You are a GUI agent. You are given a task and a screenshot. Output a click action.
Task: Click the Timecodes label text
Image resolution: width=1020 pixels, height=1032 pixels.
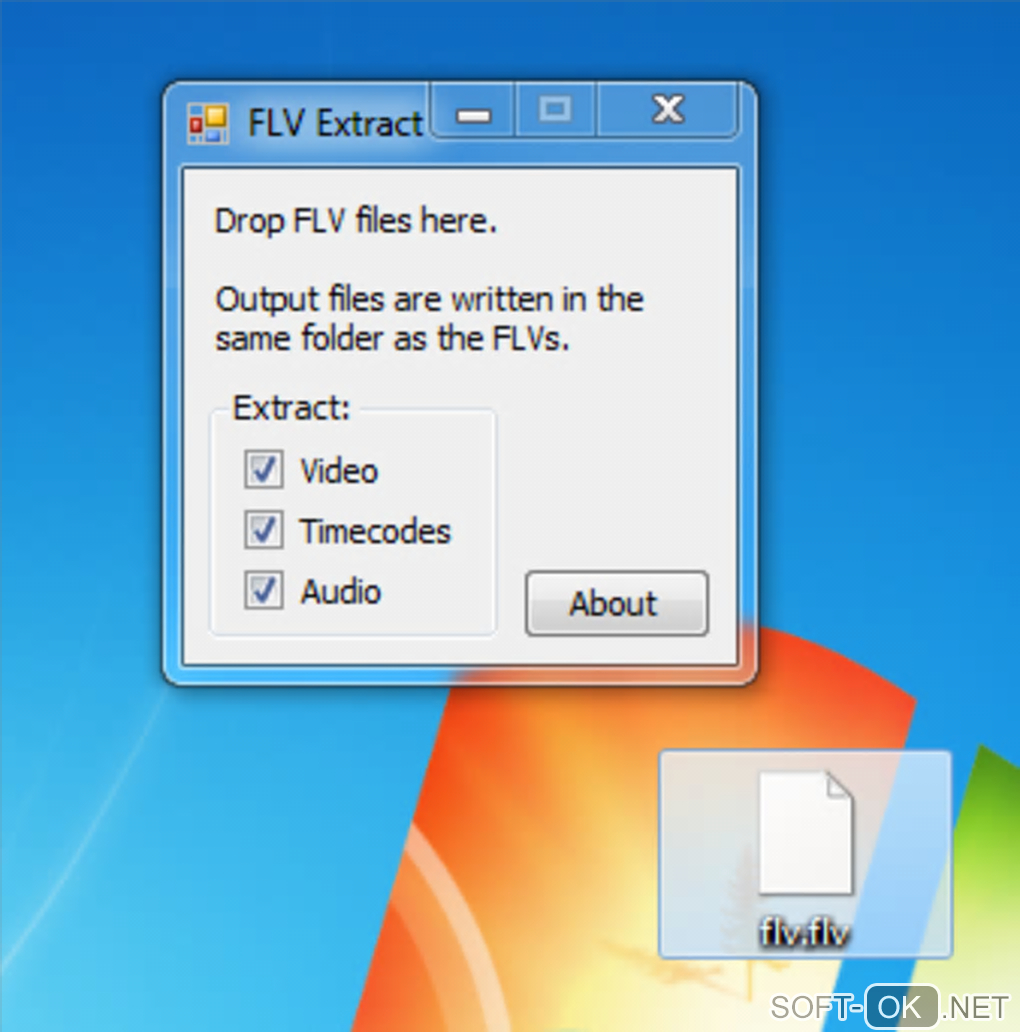[x=376, y=531]
